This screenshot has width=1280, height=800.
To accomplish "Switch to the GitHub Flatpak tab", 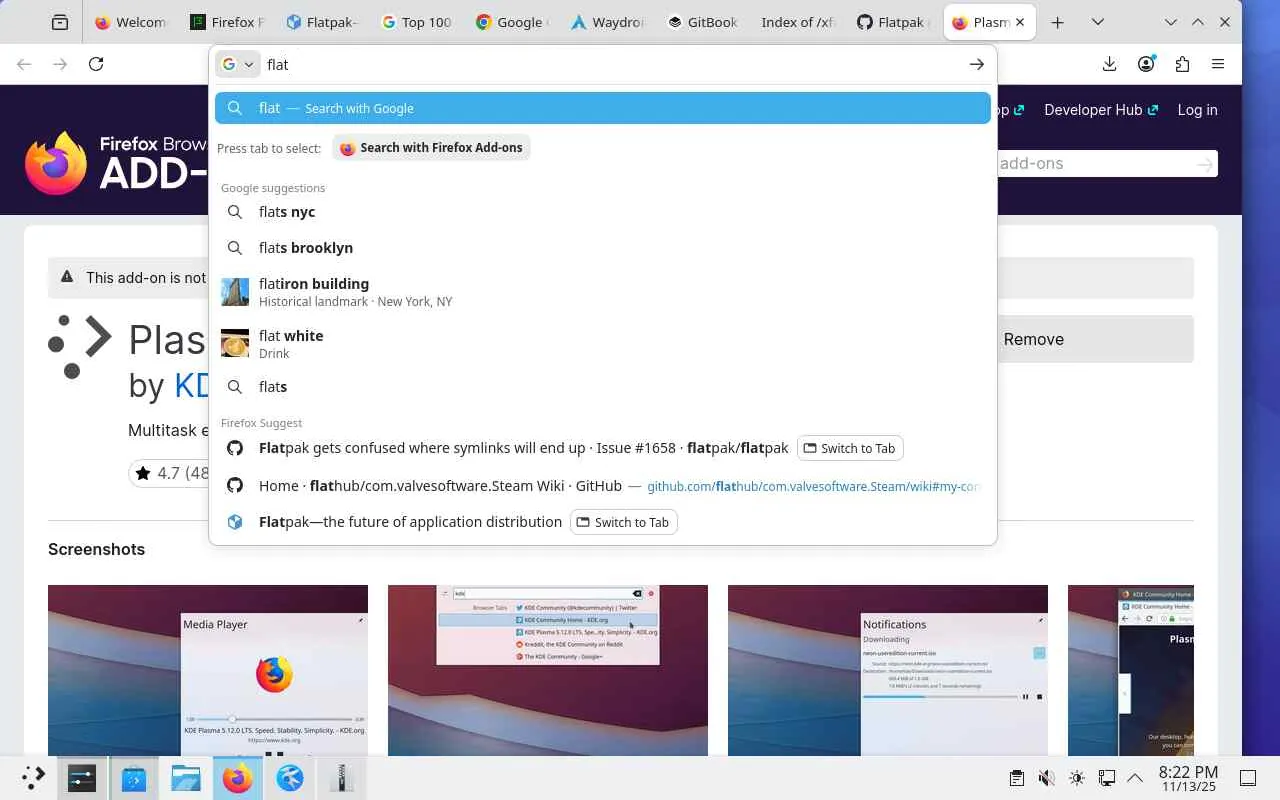I will [893, 22].
